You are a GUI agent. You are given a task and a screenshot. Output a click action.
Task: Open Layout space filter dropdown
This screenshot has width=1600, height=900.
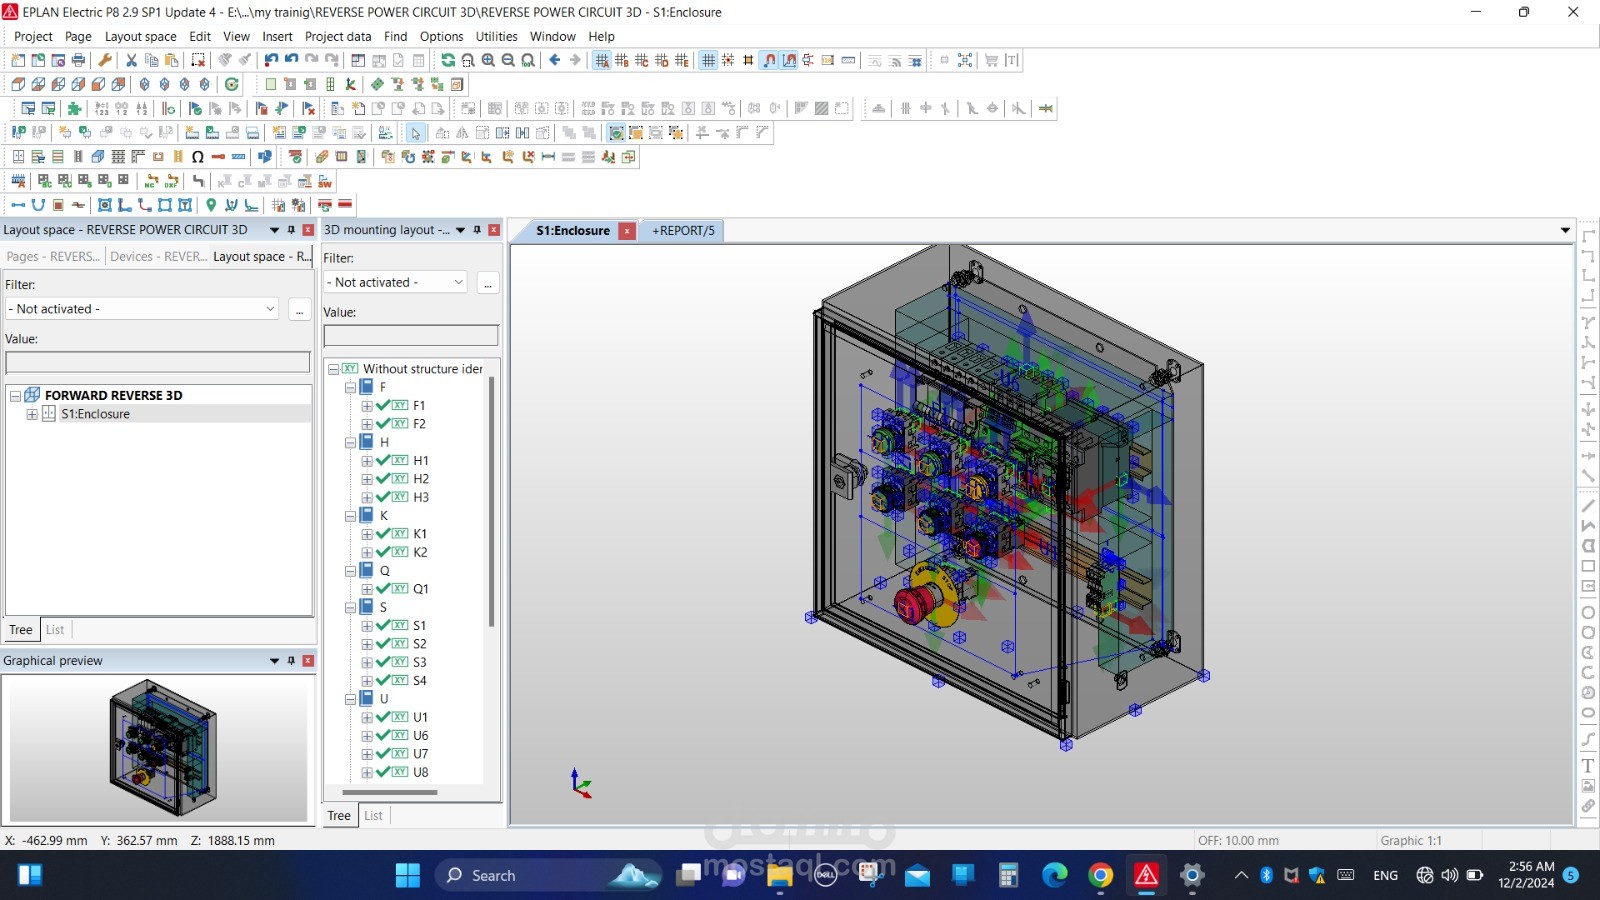pyautogui.click(x=270, y=309)
